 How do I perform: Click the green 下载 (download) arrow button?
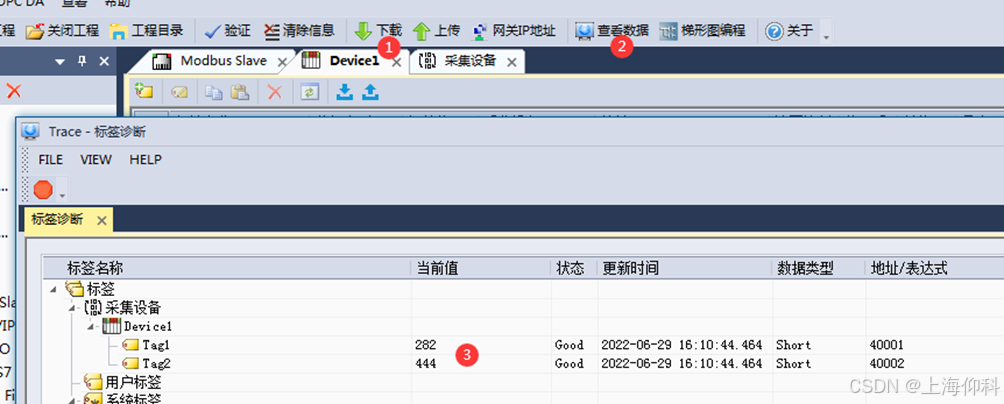coord(363,31)
